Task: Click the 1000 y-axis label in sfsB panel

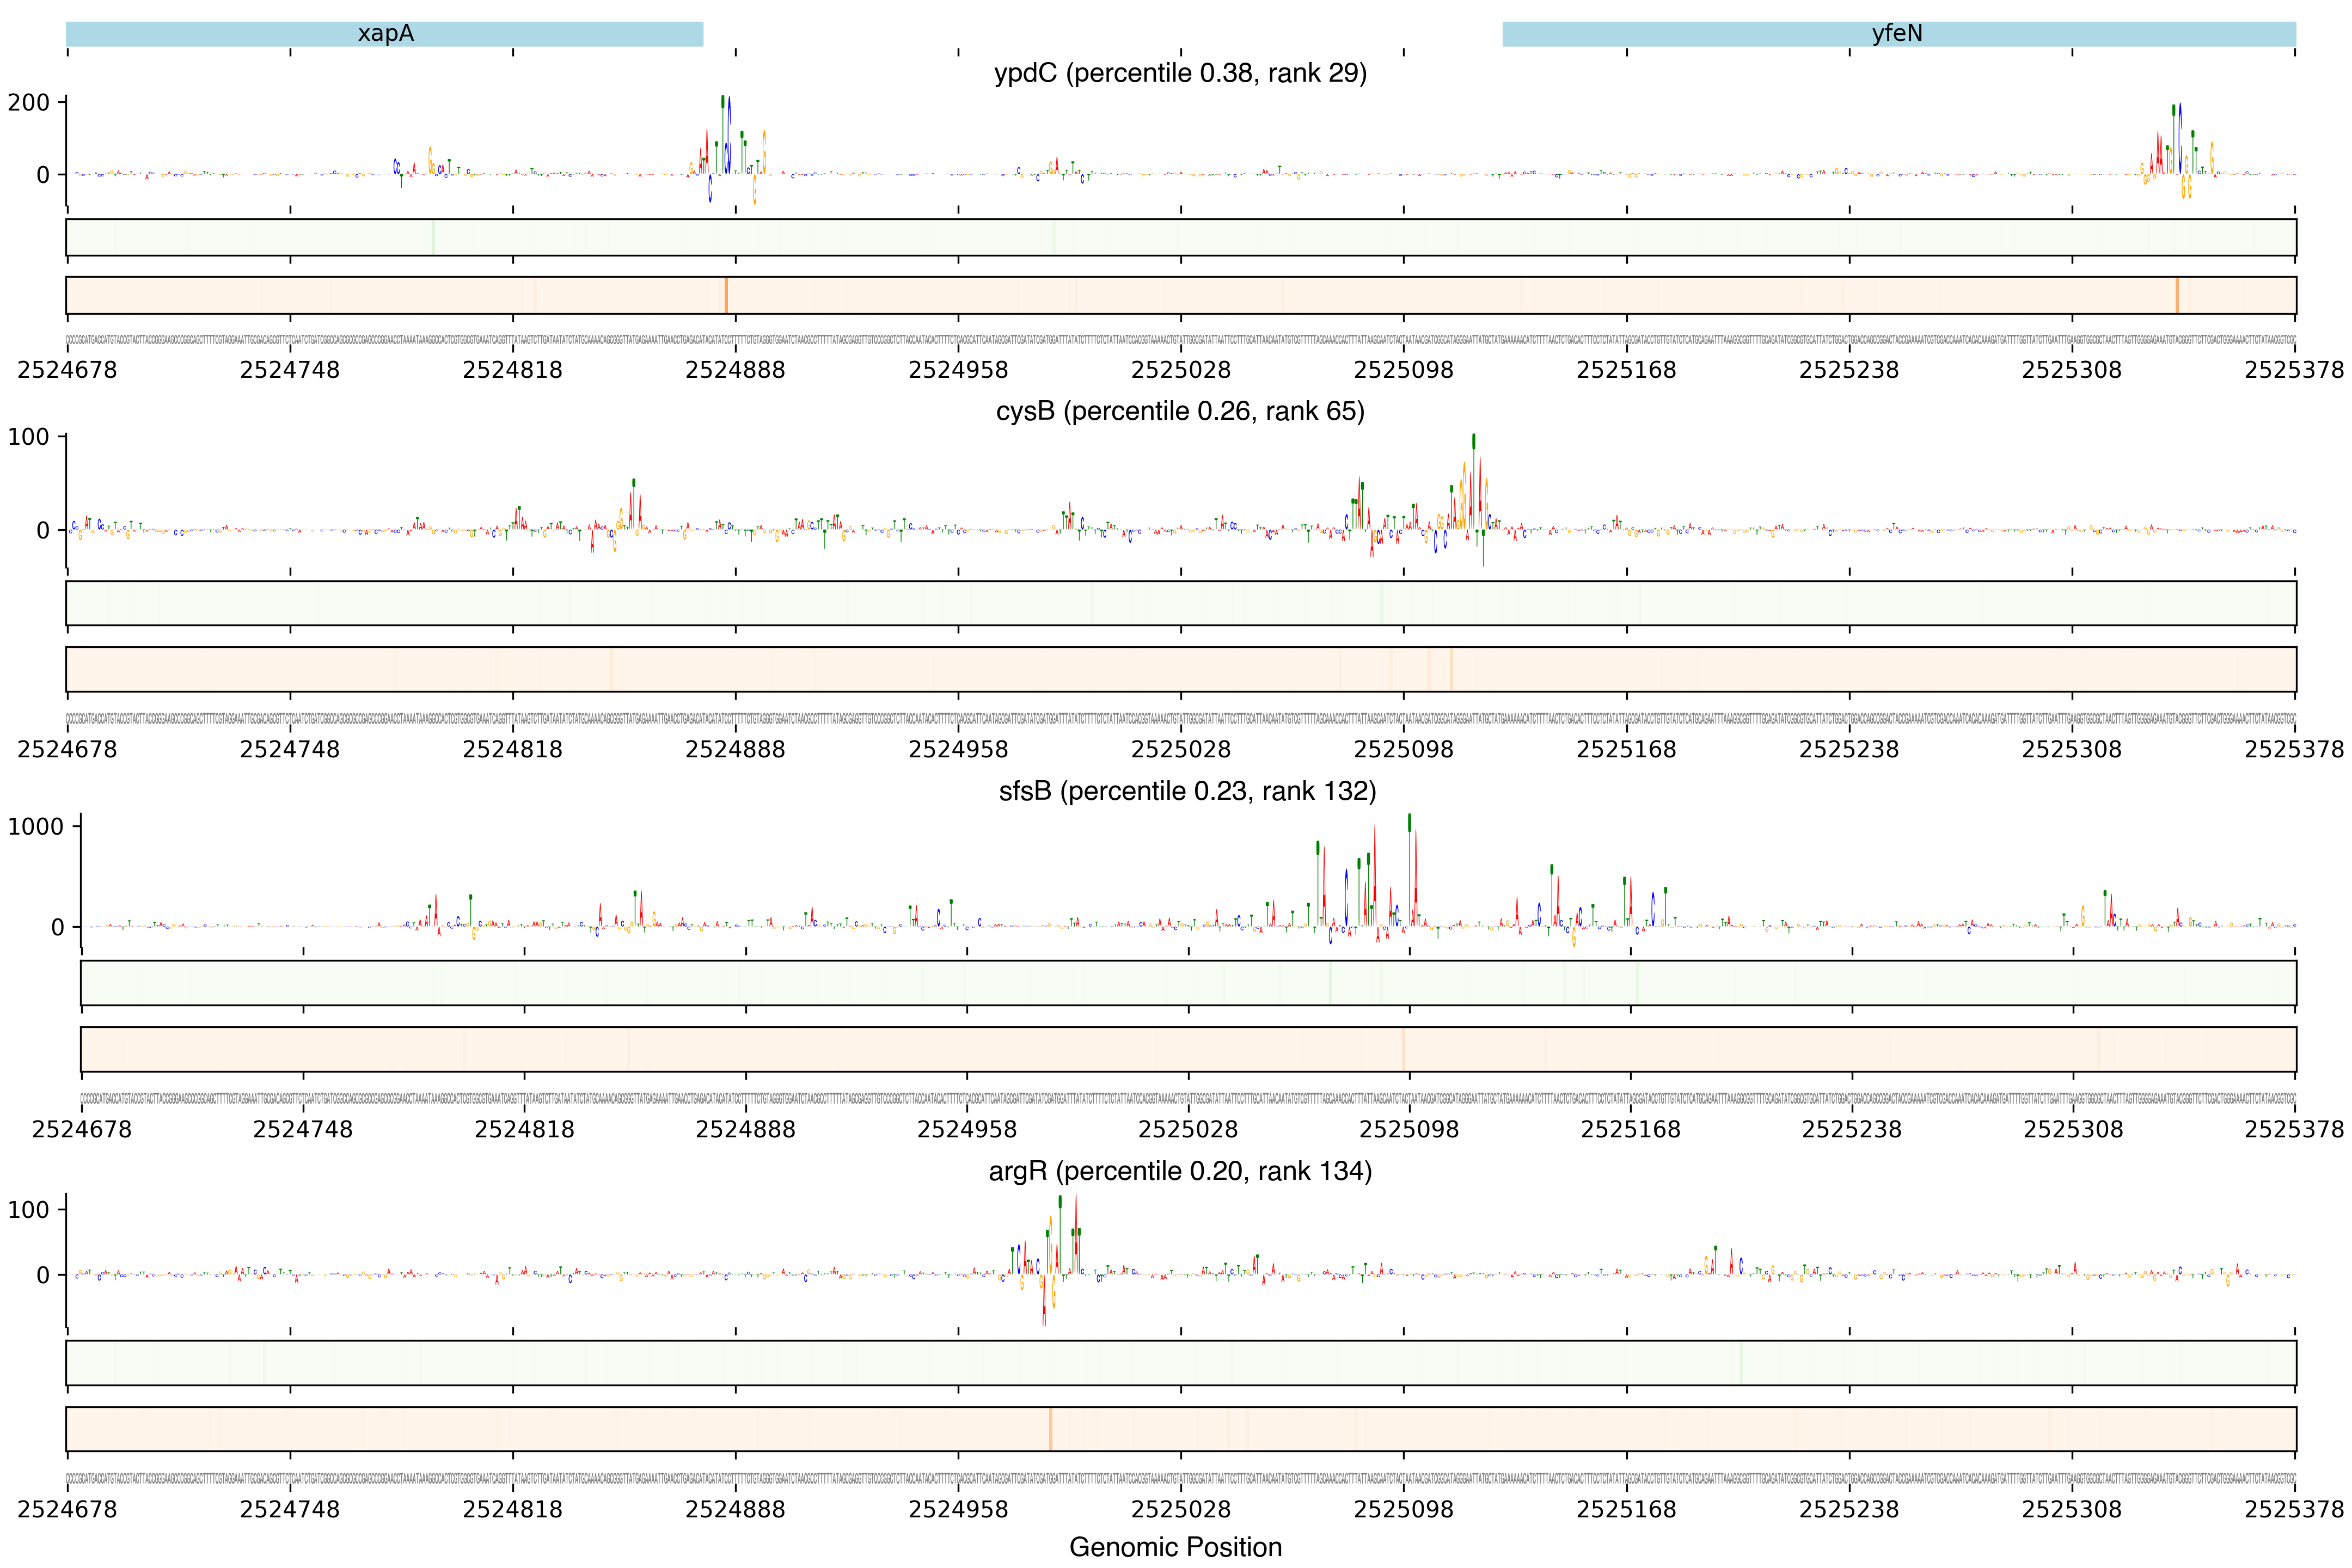Action: [35, 827]
